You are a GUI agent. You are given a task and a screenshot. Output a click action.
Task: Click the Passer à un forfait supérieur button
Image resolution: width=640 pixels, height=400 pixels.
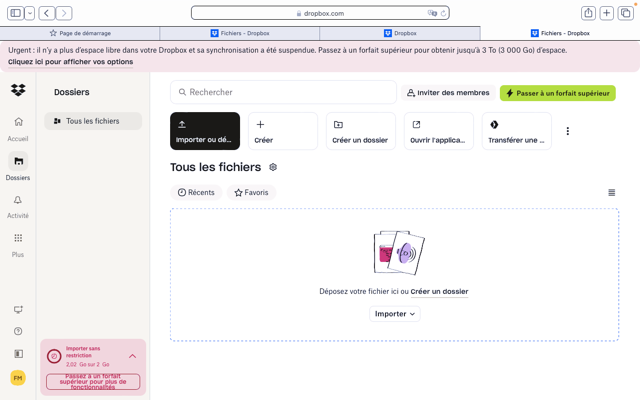click(x=557, y=93)
